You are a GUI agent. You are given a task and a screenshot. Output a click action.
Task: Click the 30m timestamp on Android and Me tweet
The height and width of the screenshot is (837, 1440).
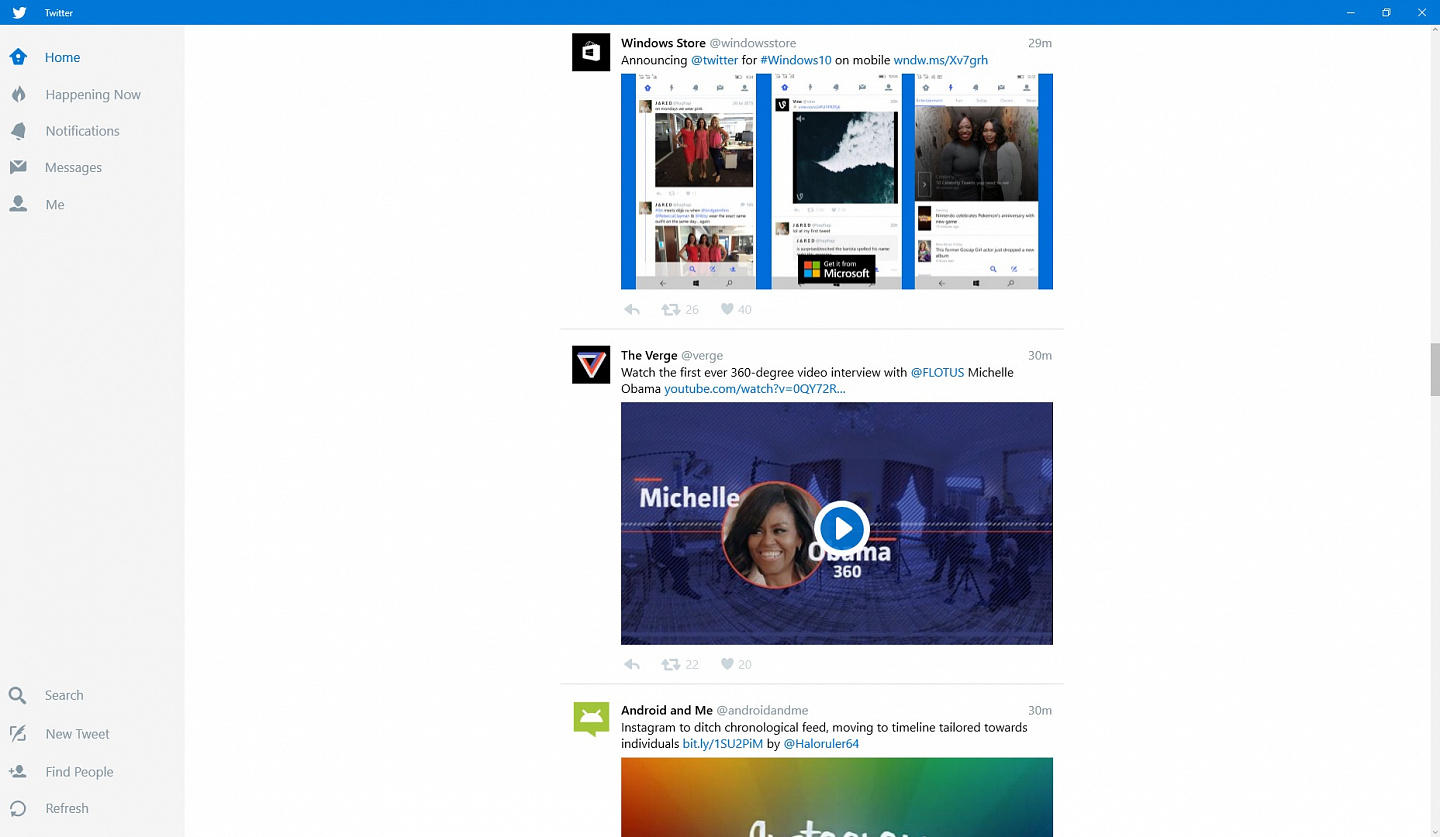point(1040,710)
